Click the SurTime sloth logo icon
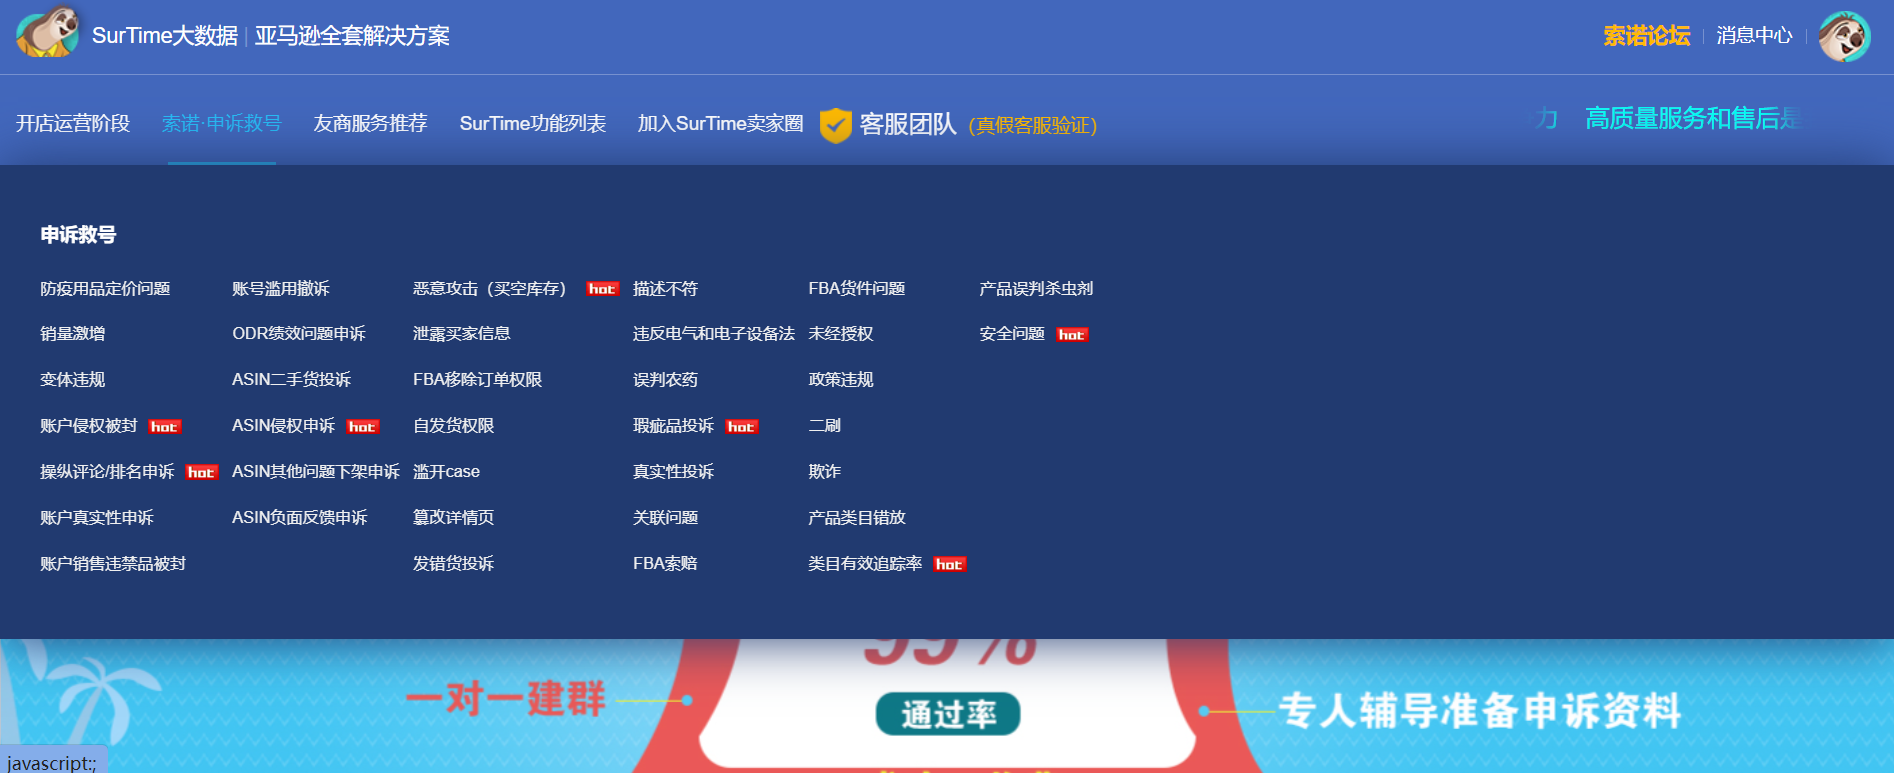 coord(47,33)
